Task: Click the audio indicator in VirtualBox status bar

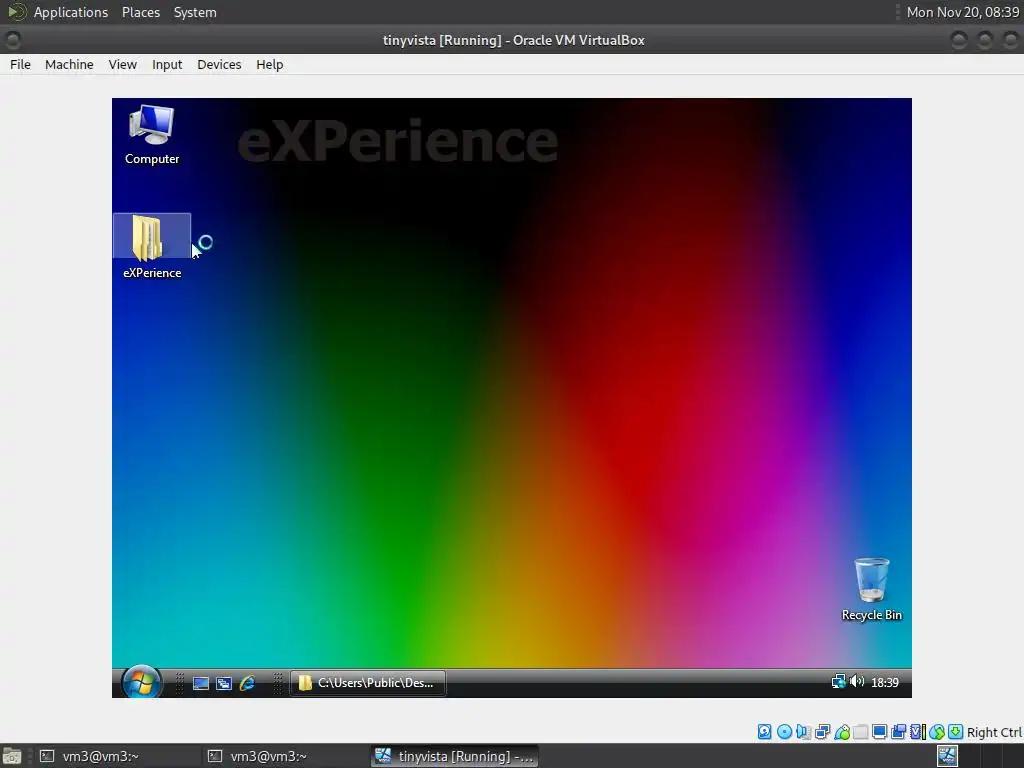Action: (803, 732)
